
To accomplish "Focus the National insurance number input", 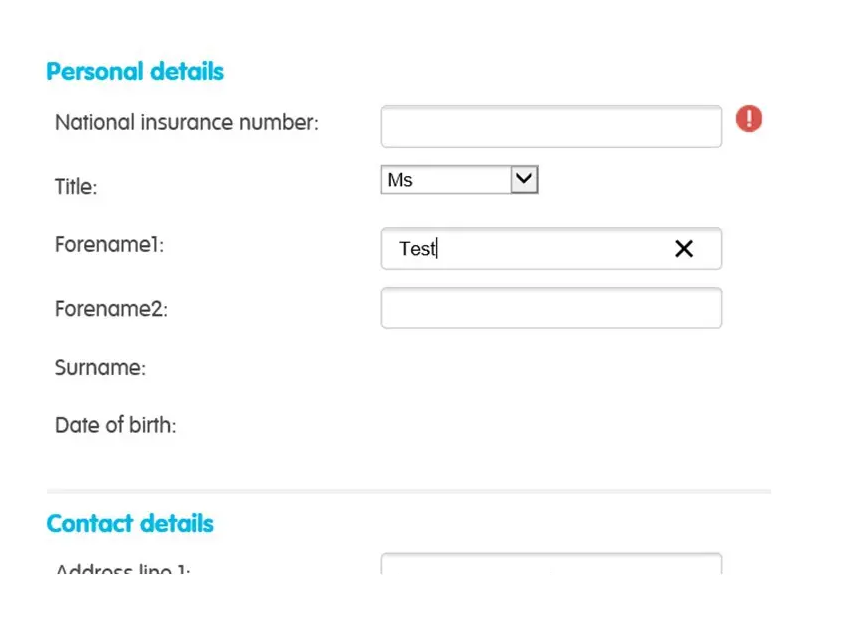I will coord(551,127).
